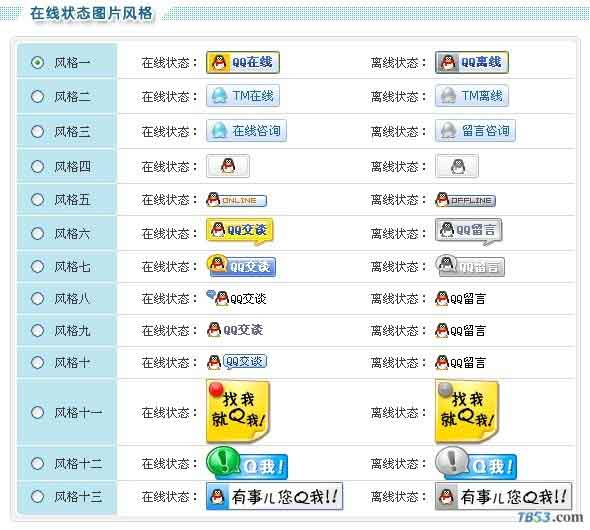Click QQ交谈 icon in 风格八 row
590x530 pixels.
(x=237, y=298)
